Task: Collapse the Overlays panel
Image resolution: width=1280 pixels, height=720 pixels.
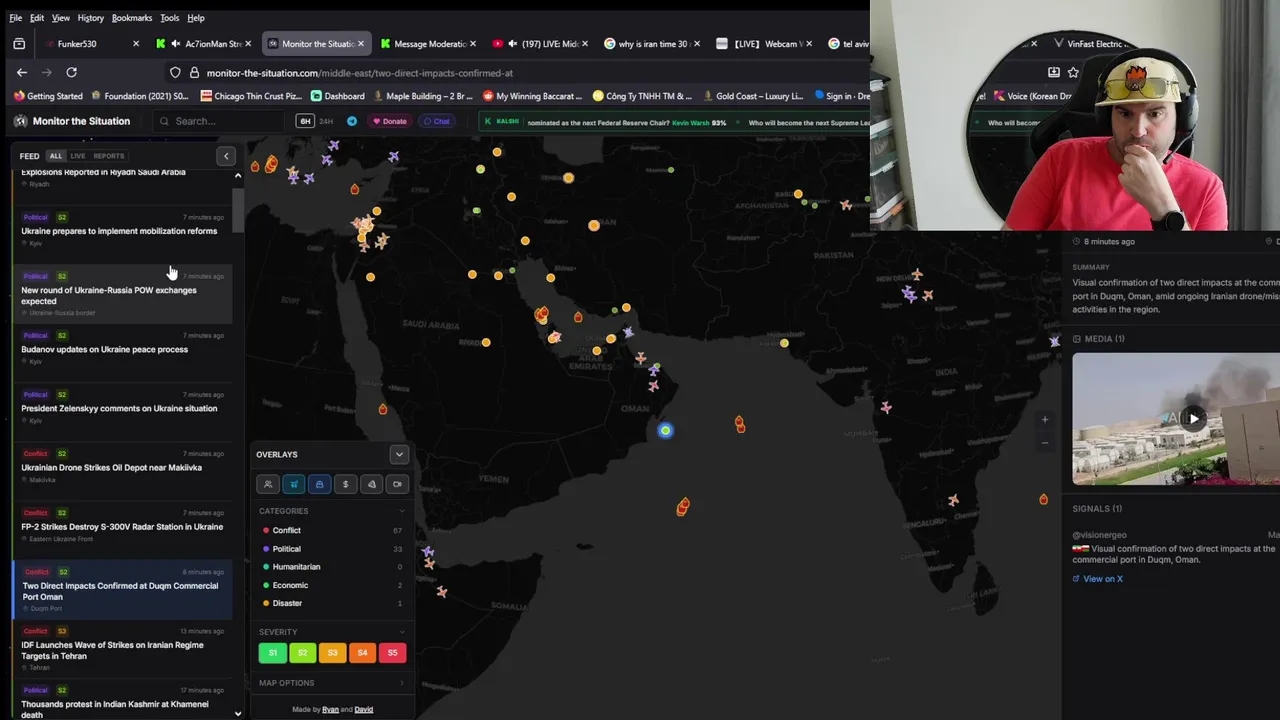Action: (399, 454)
